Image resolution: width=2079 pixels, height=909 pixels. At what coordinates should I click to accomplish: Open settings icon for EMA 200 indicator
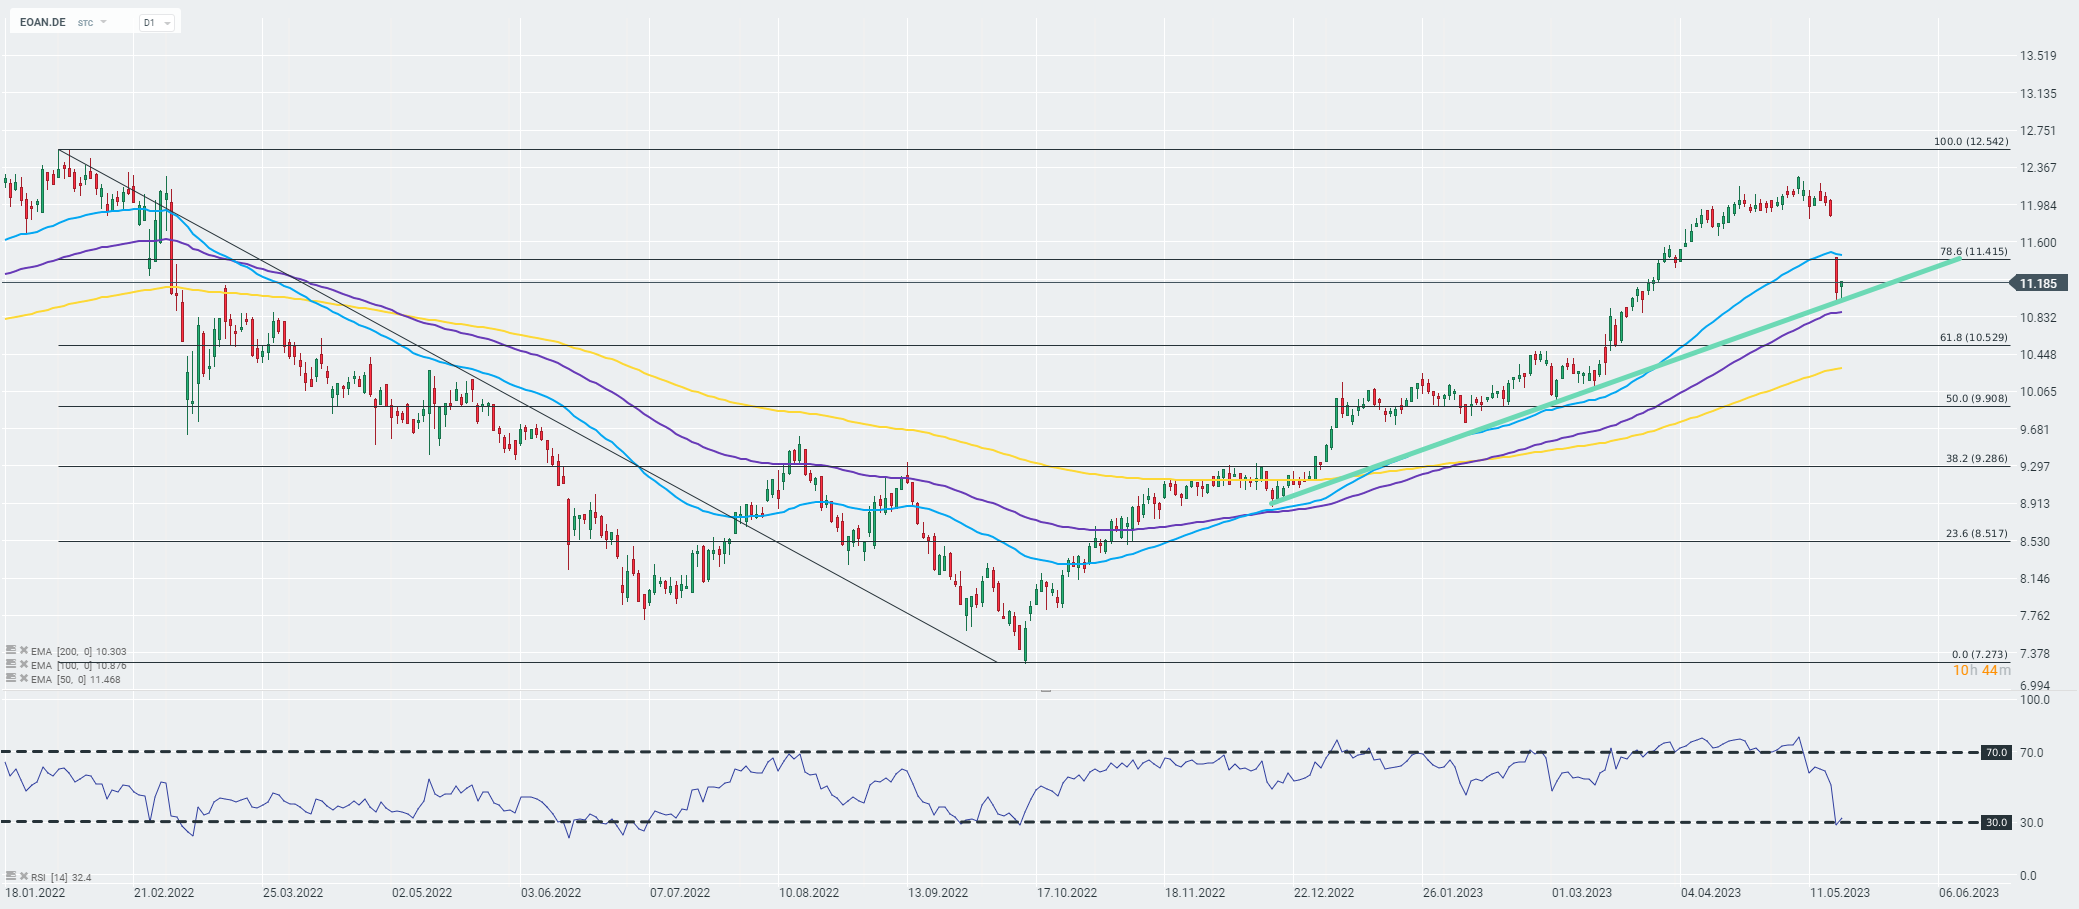11,650
